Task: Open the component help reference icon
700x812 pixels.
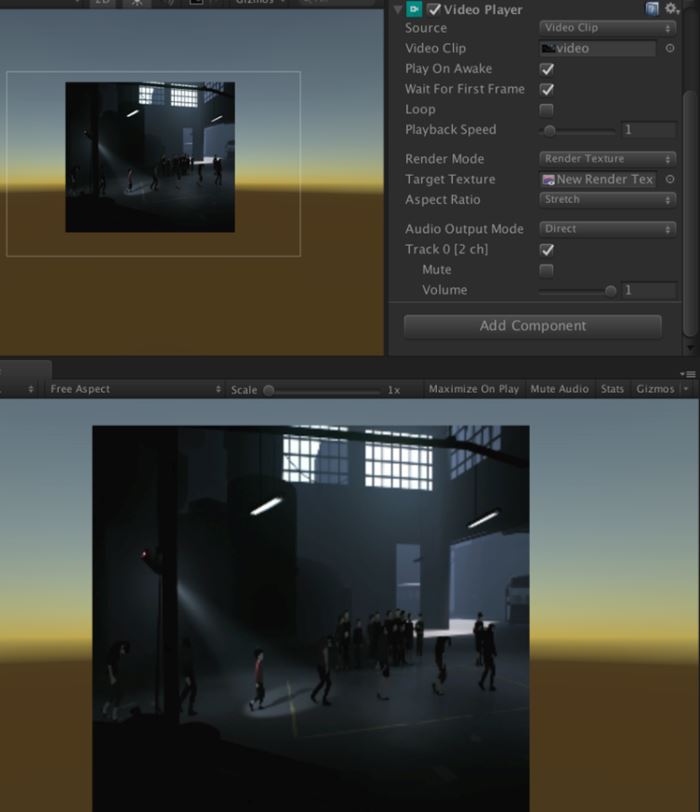Action: (652, 9)
